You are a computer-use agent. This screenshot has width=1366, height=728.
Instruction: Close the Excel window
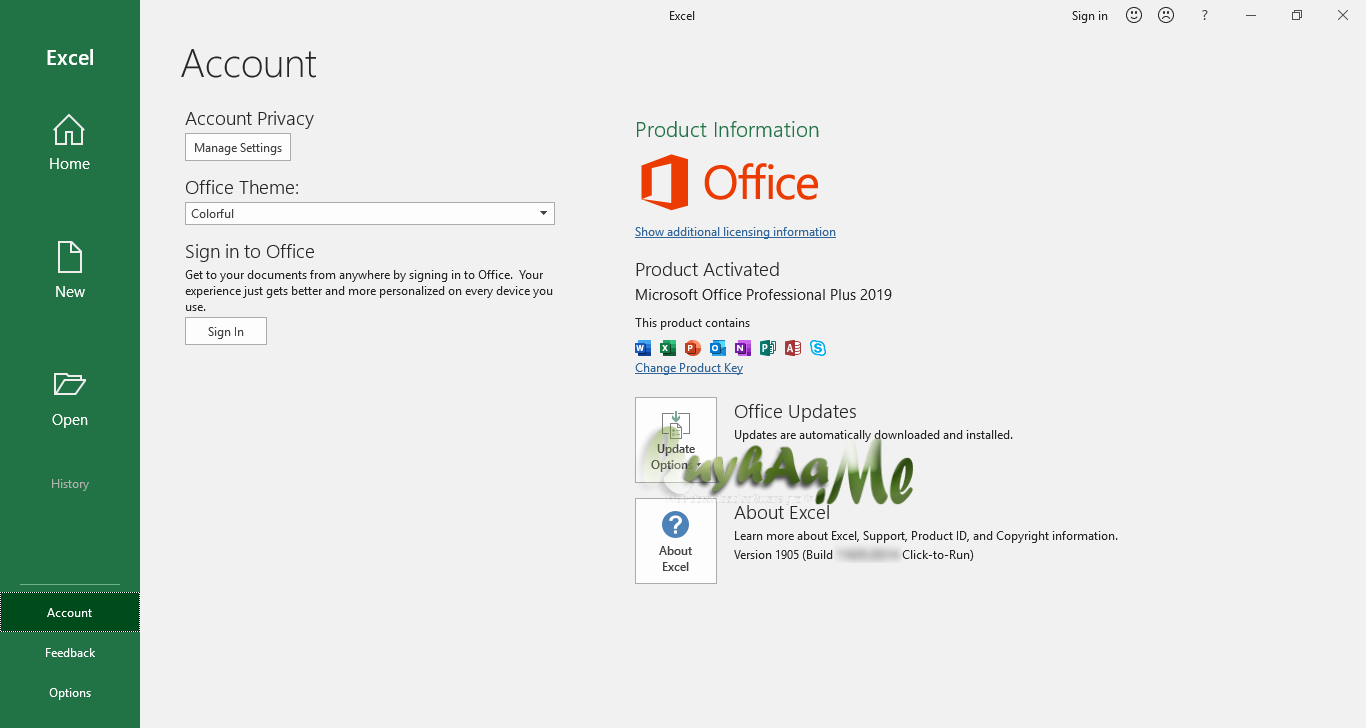[x=1343, y=15]
